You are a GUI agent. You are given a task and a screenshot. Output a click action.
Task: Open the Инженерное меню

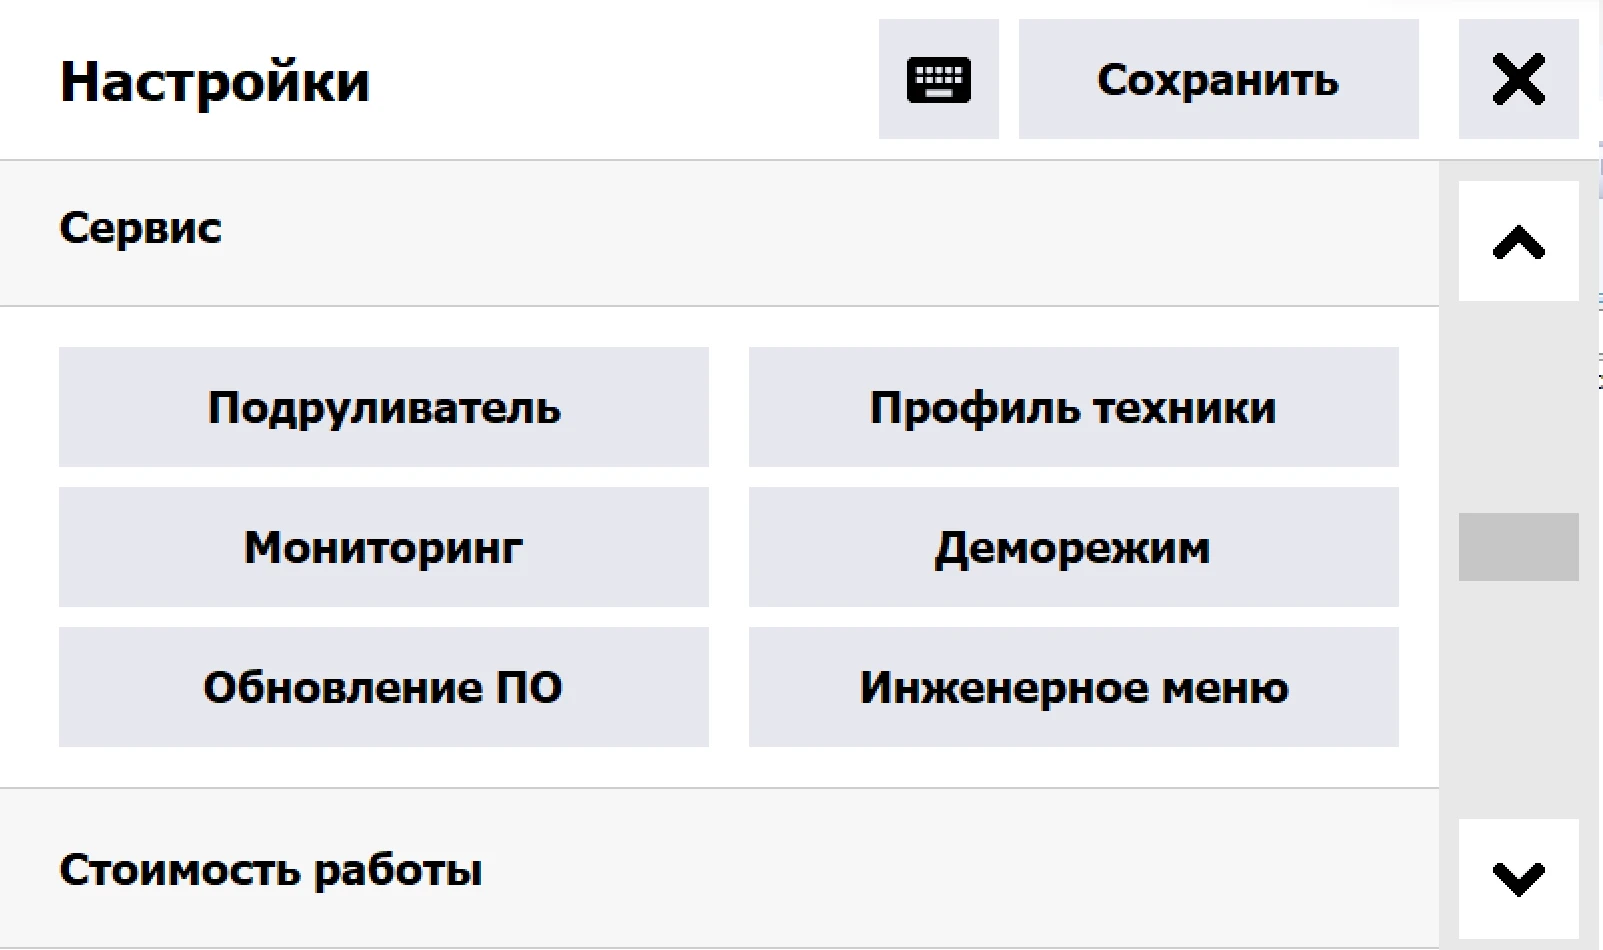click(1073, 687)
